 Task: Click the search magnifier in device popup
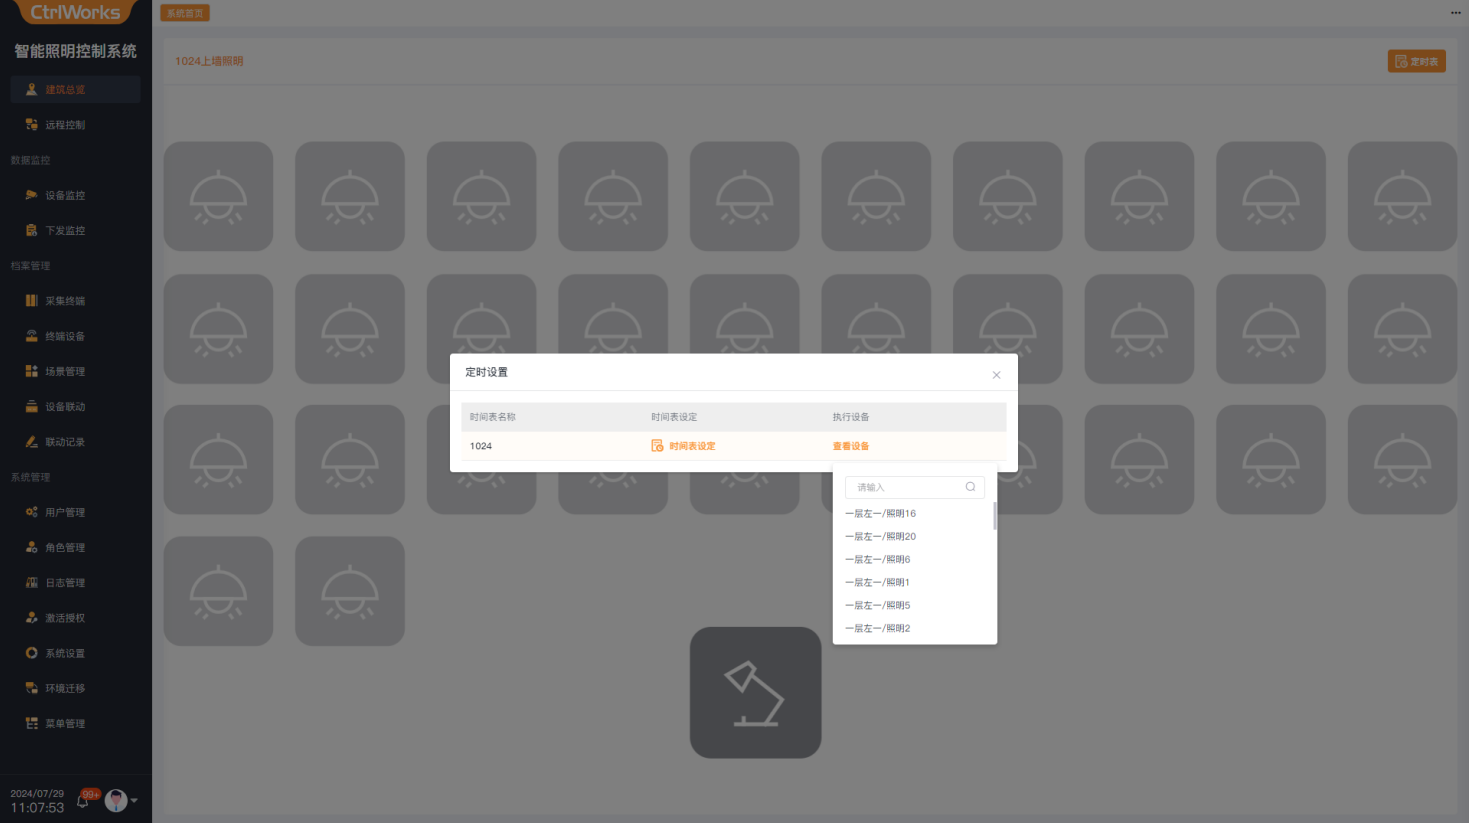(970, 487)
